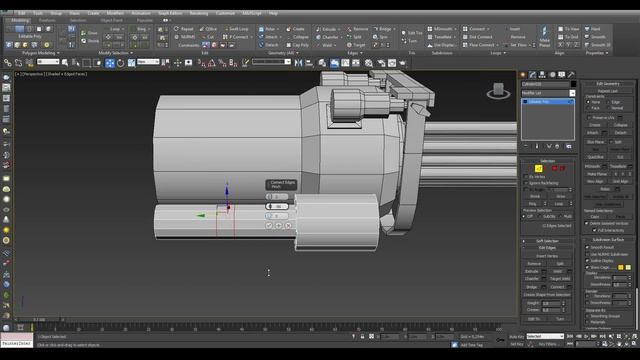This screenshot has width=640, height=360.
Task: Click the Select and Link icon
Action: click(8, 63)
